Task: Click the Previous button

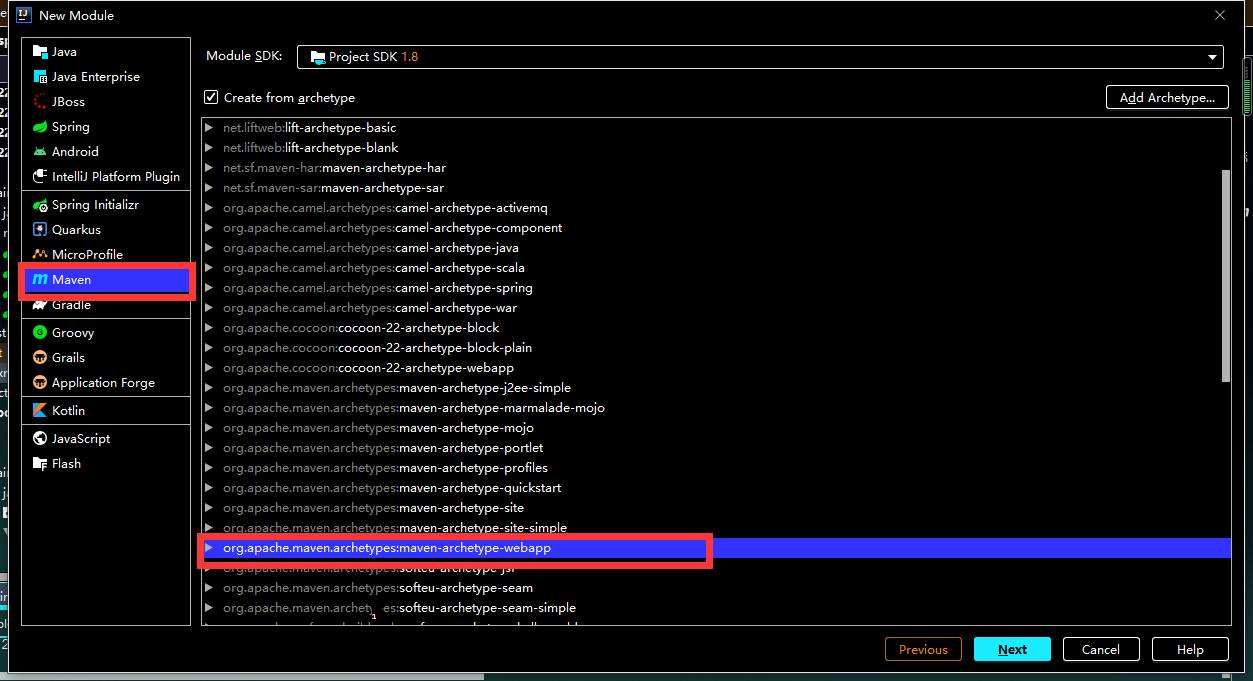Action: (x=923, y=649)
